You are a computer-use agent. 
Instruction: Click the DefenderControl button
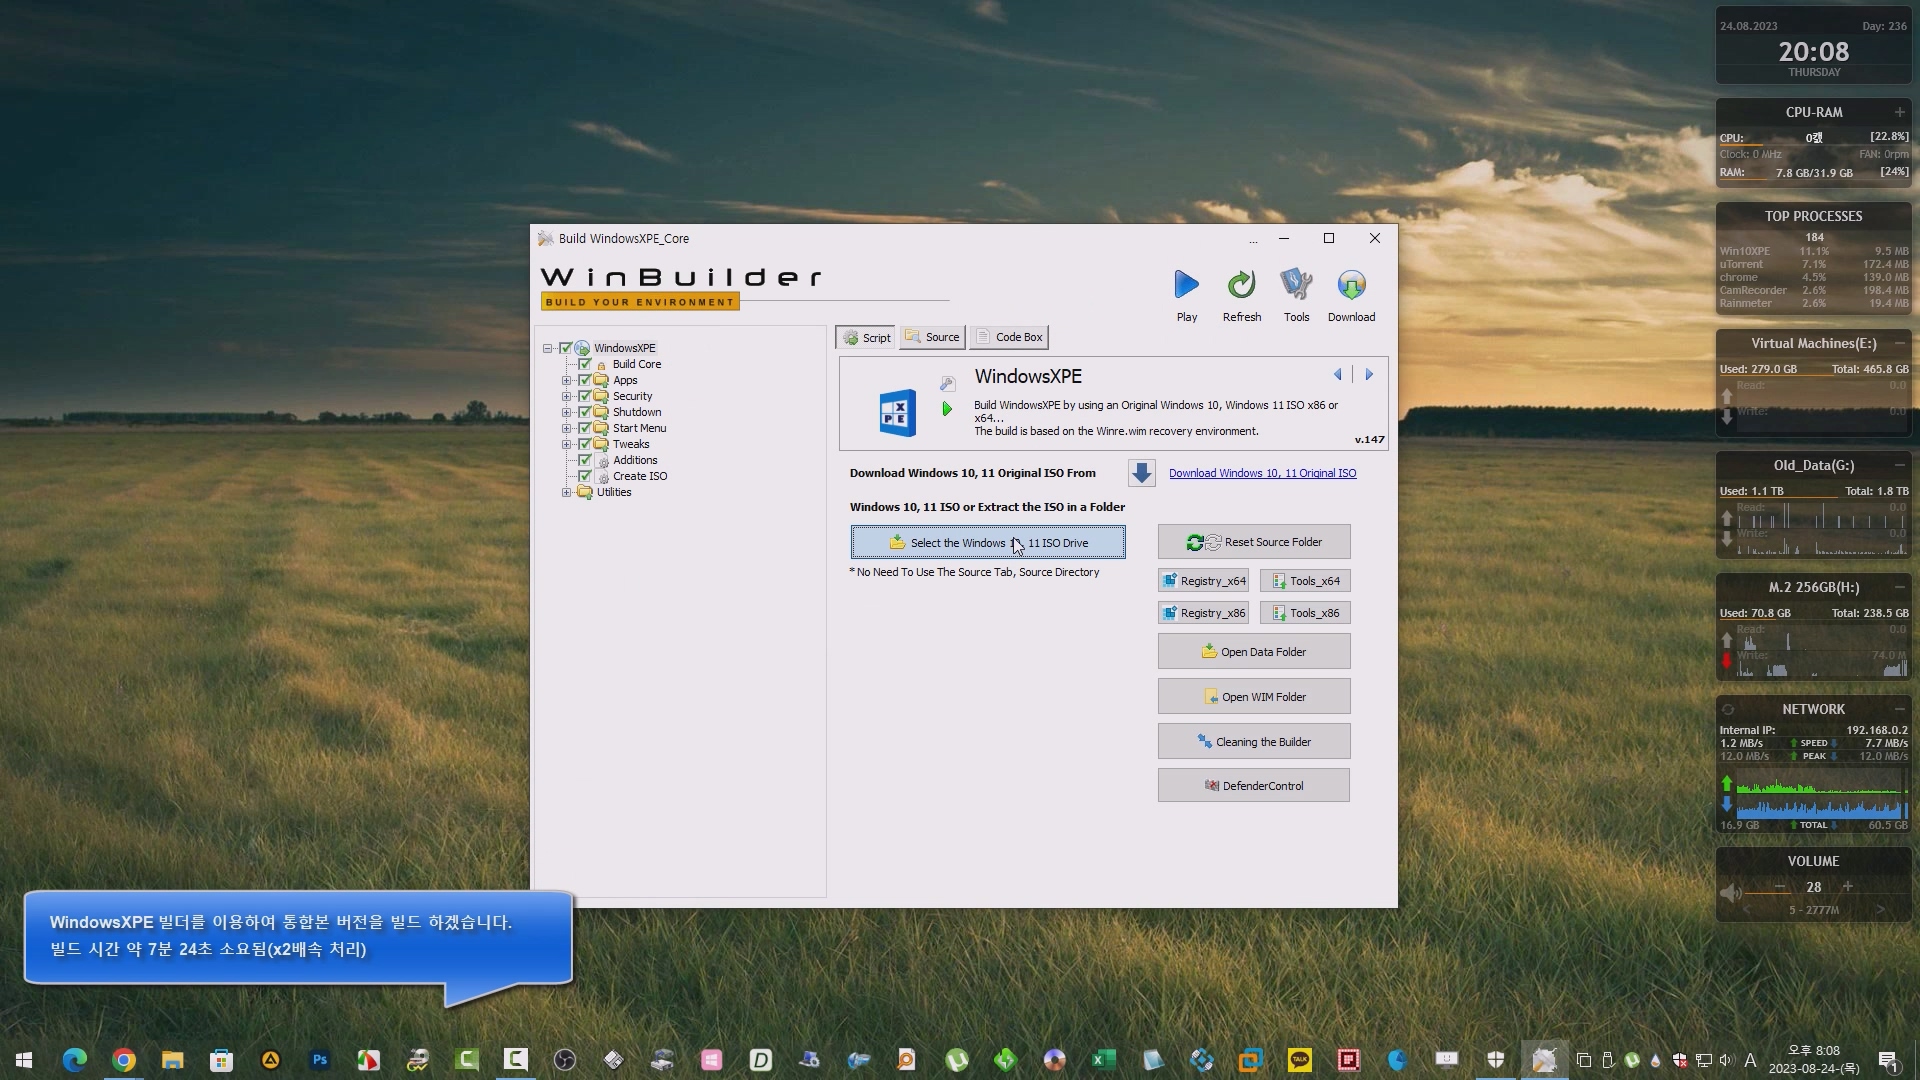pyautogui.click(x=1254, y=786)
